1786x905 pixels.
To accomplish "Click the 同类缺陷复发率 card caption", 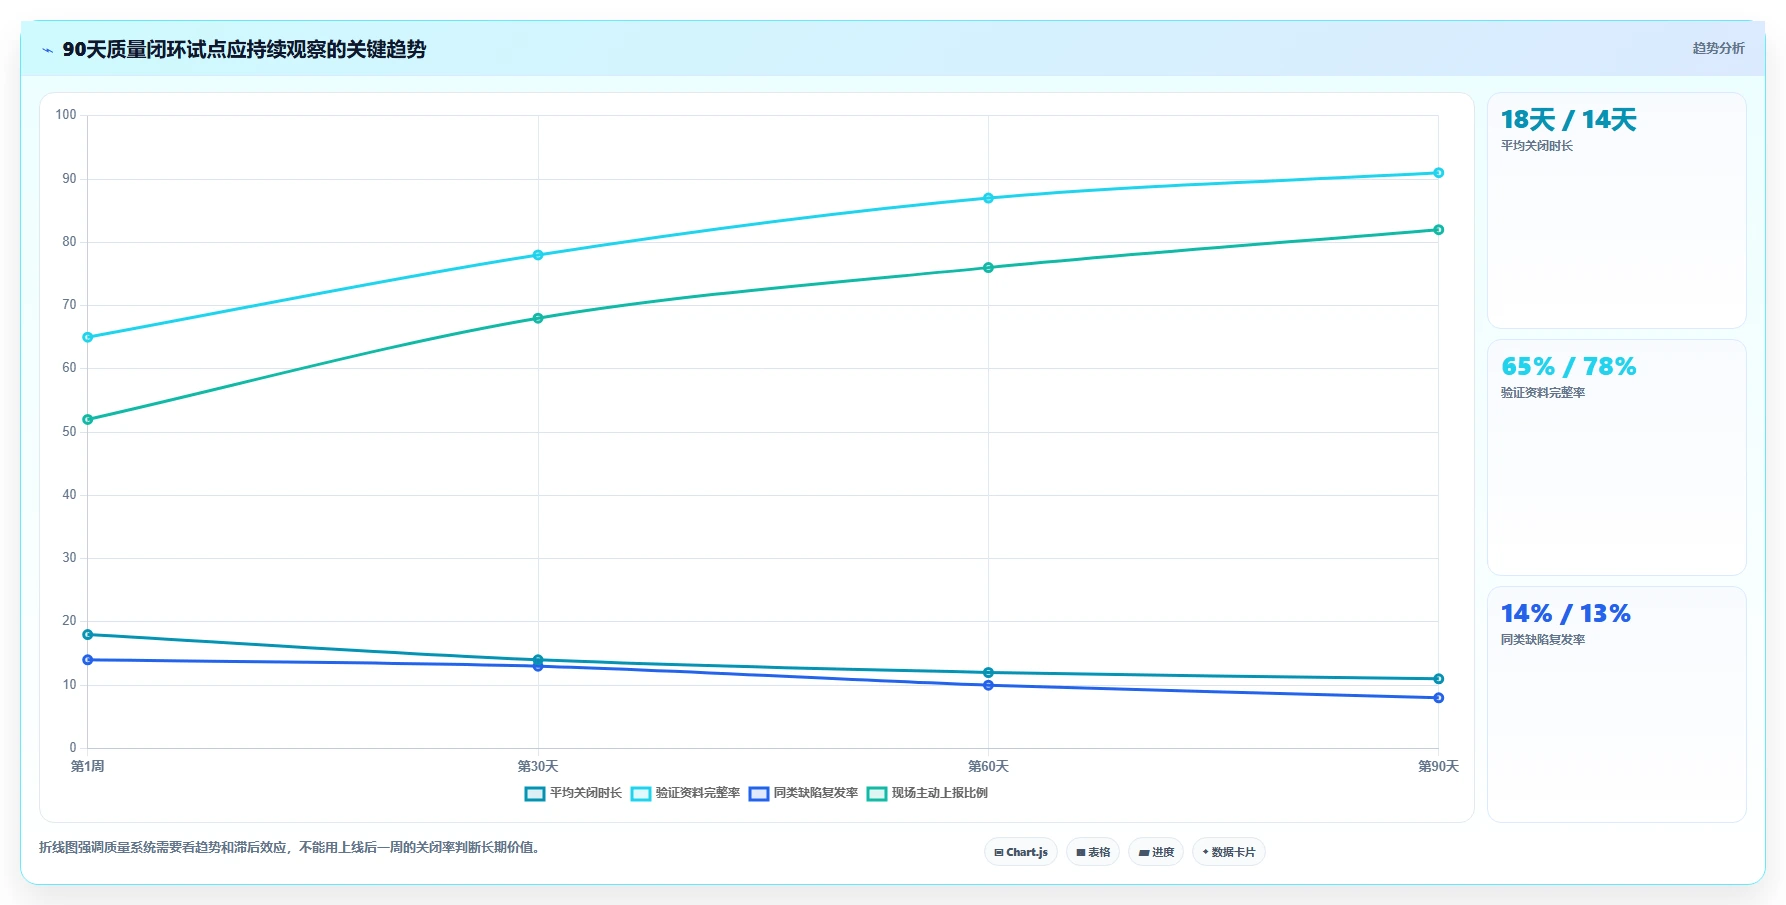I will (x=1543, y=640).
